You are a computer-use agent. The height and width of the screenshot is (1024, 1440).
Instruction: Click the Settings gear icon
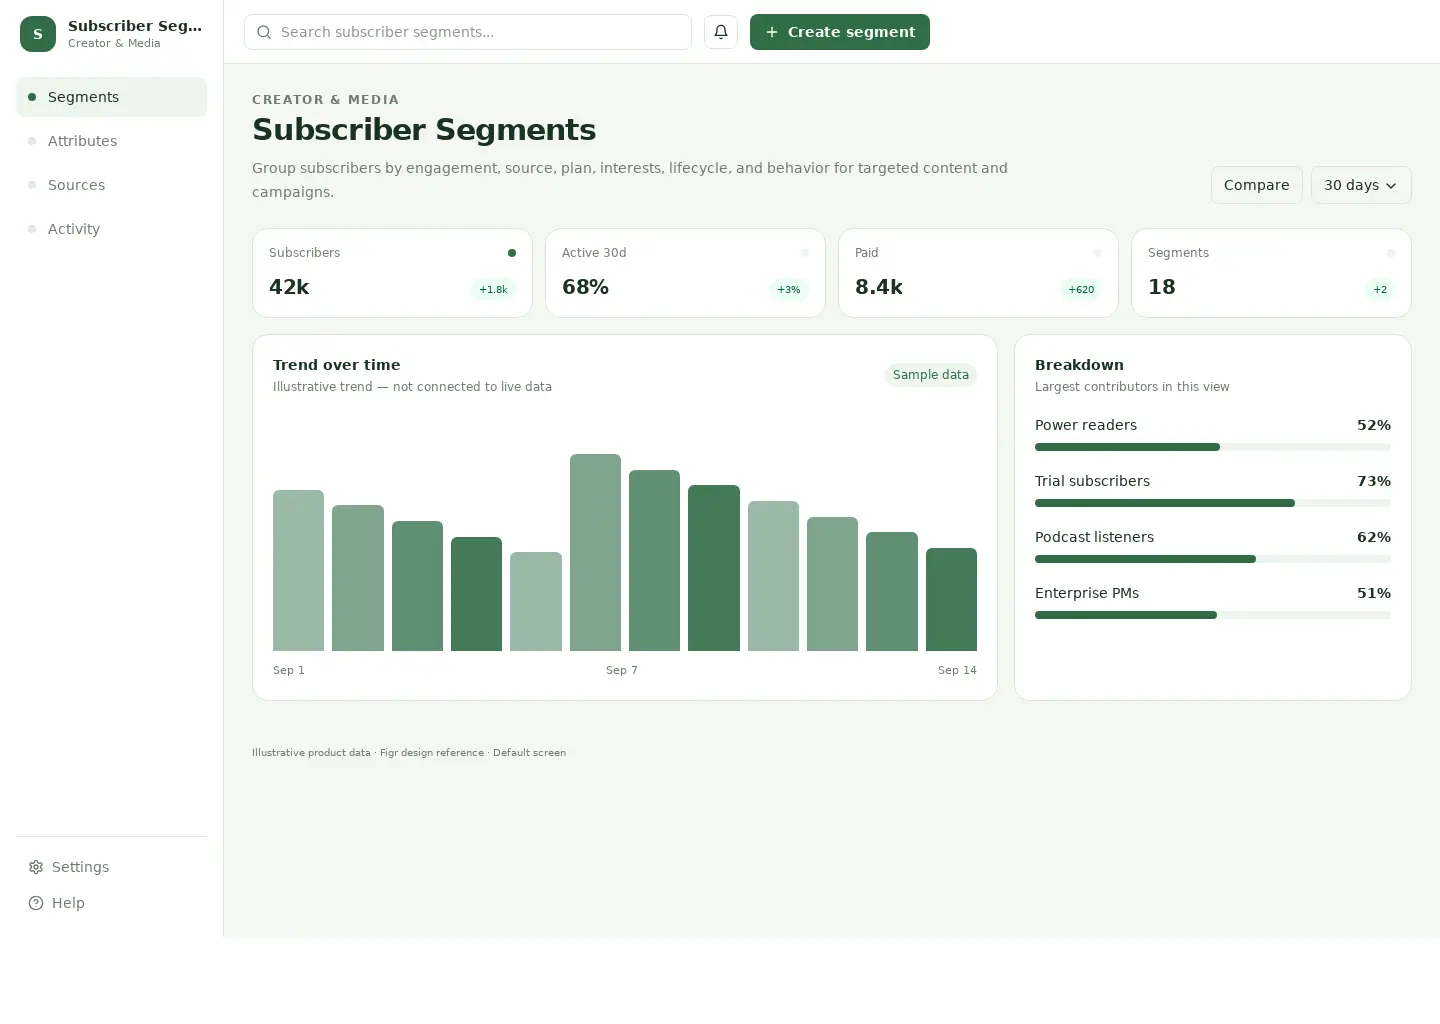(x=36, y=867)
